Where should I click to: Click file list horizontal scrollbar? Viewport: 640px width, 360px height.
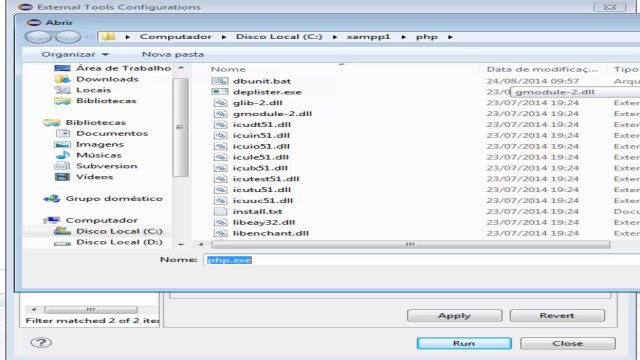pos(410,244)
